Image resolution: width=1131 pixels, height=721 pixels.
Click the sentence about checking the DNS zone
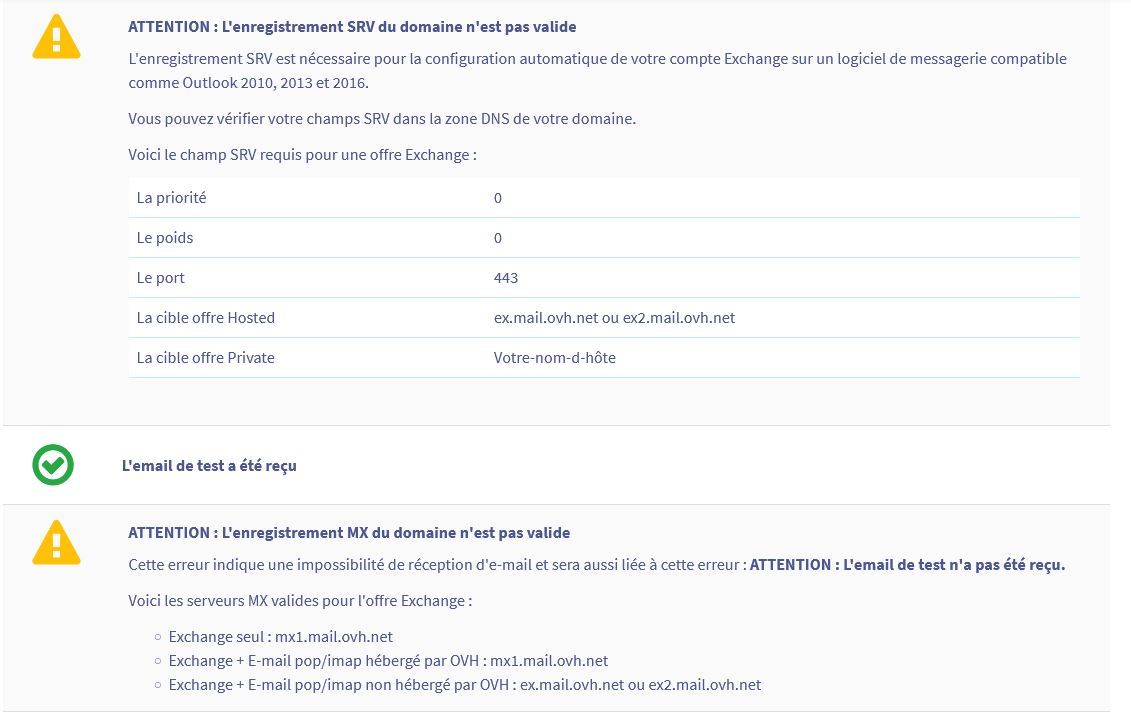coord(382,119)
